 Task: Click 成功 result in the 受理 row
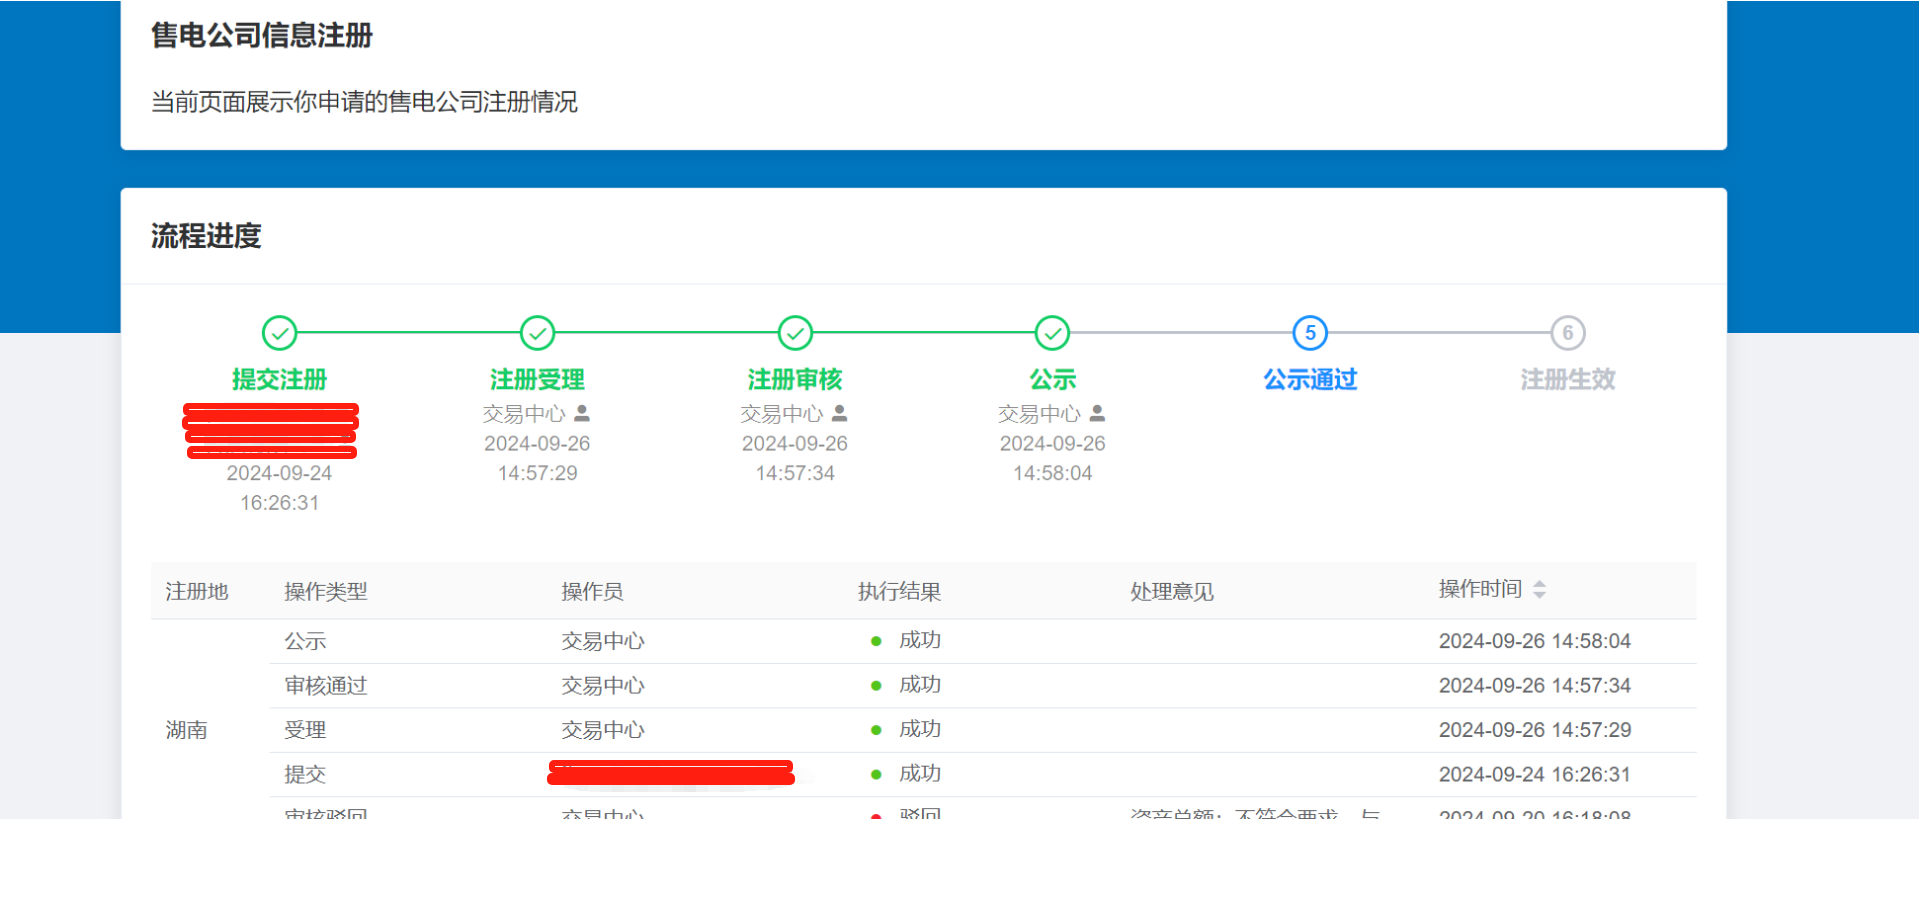920,729
